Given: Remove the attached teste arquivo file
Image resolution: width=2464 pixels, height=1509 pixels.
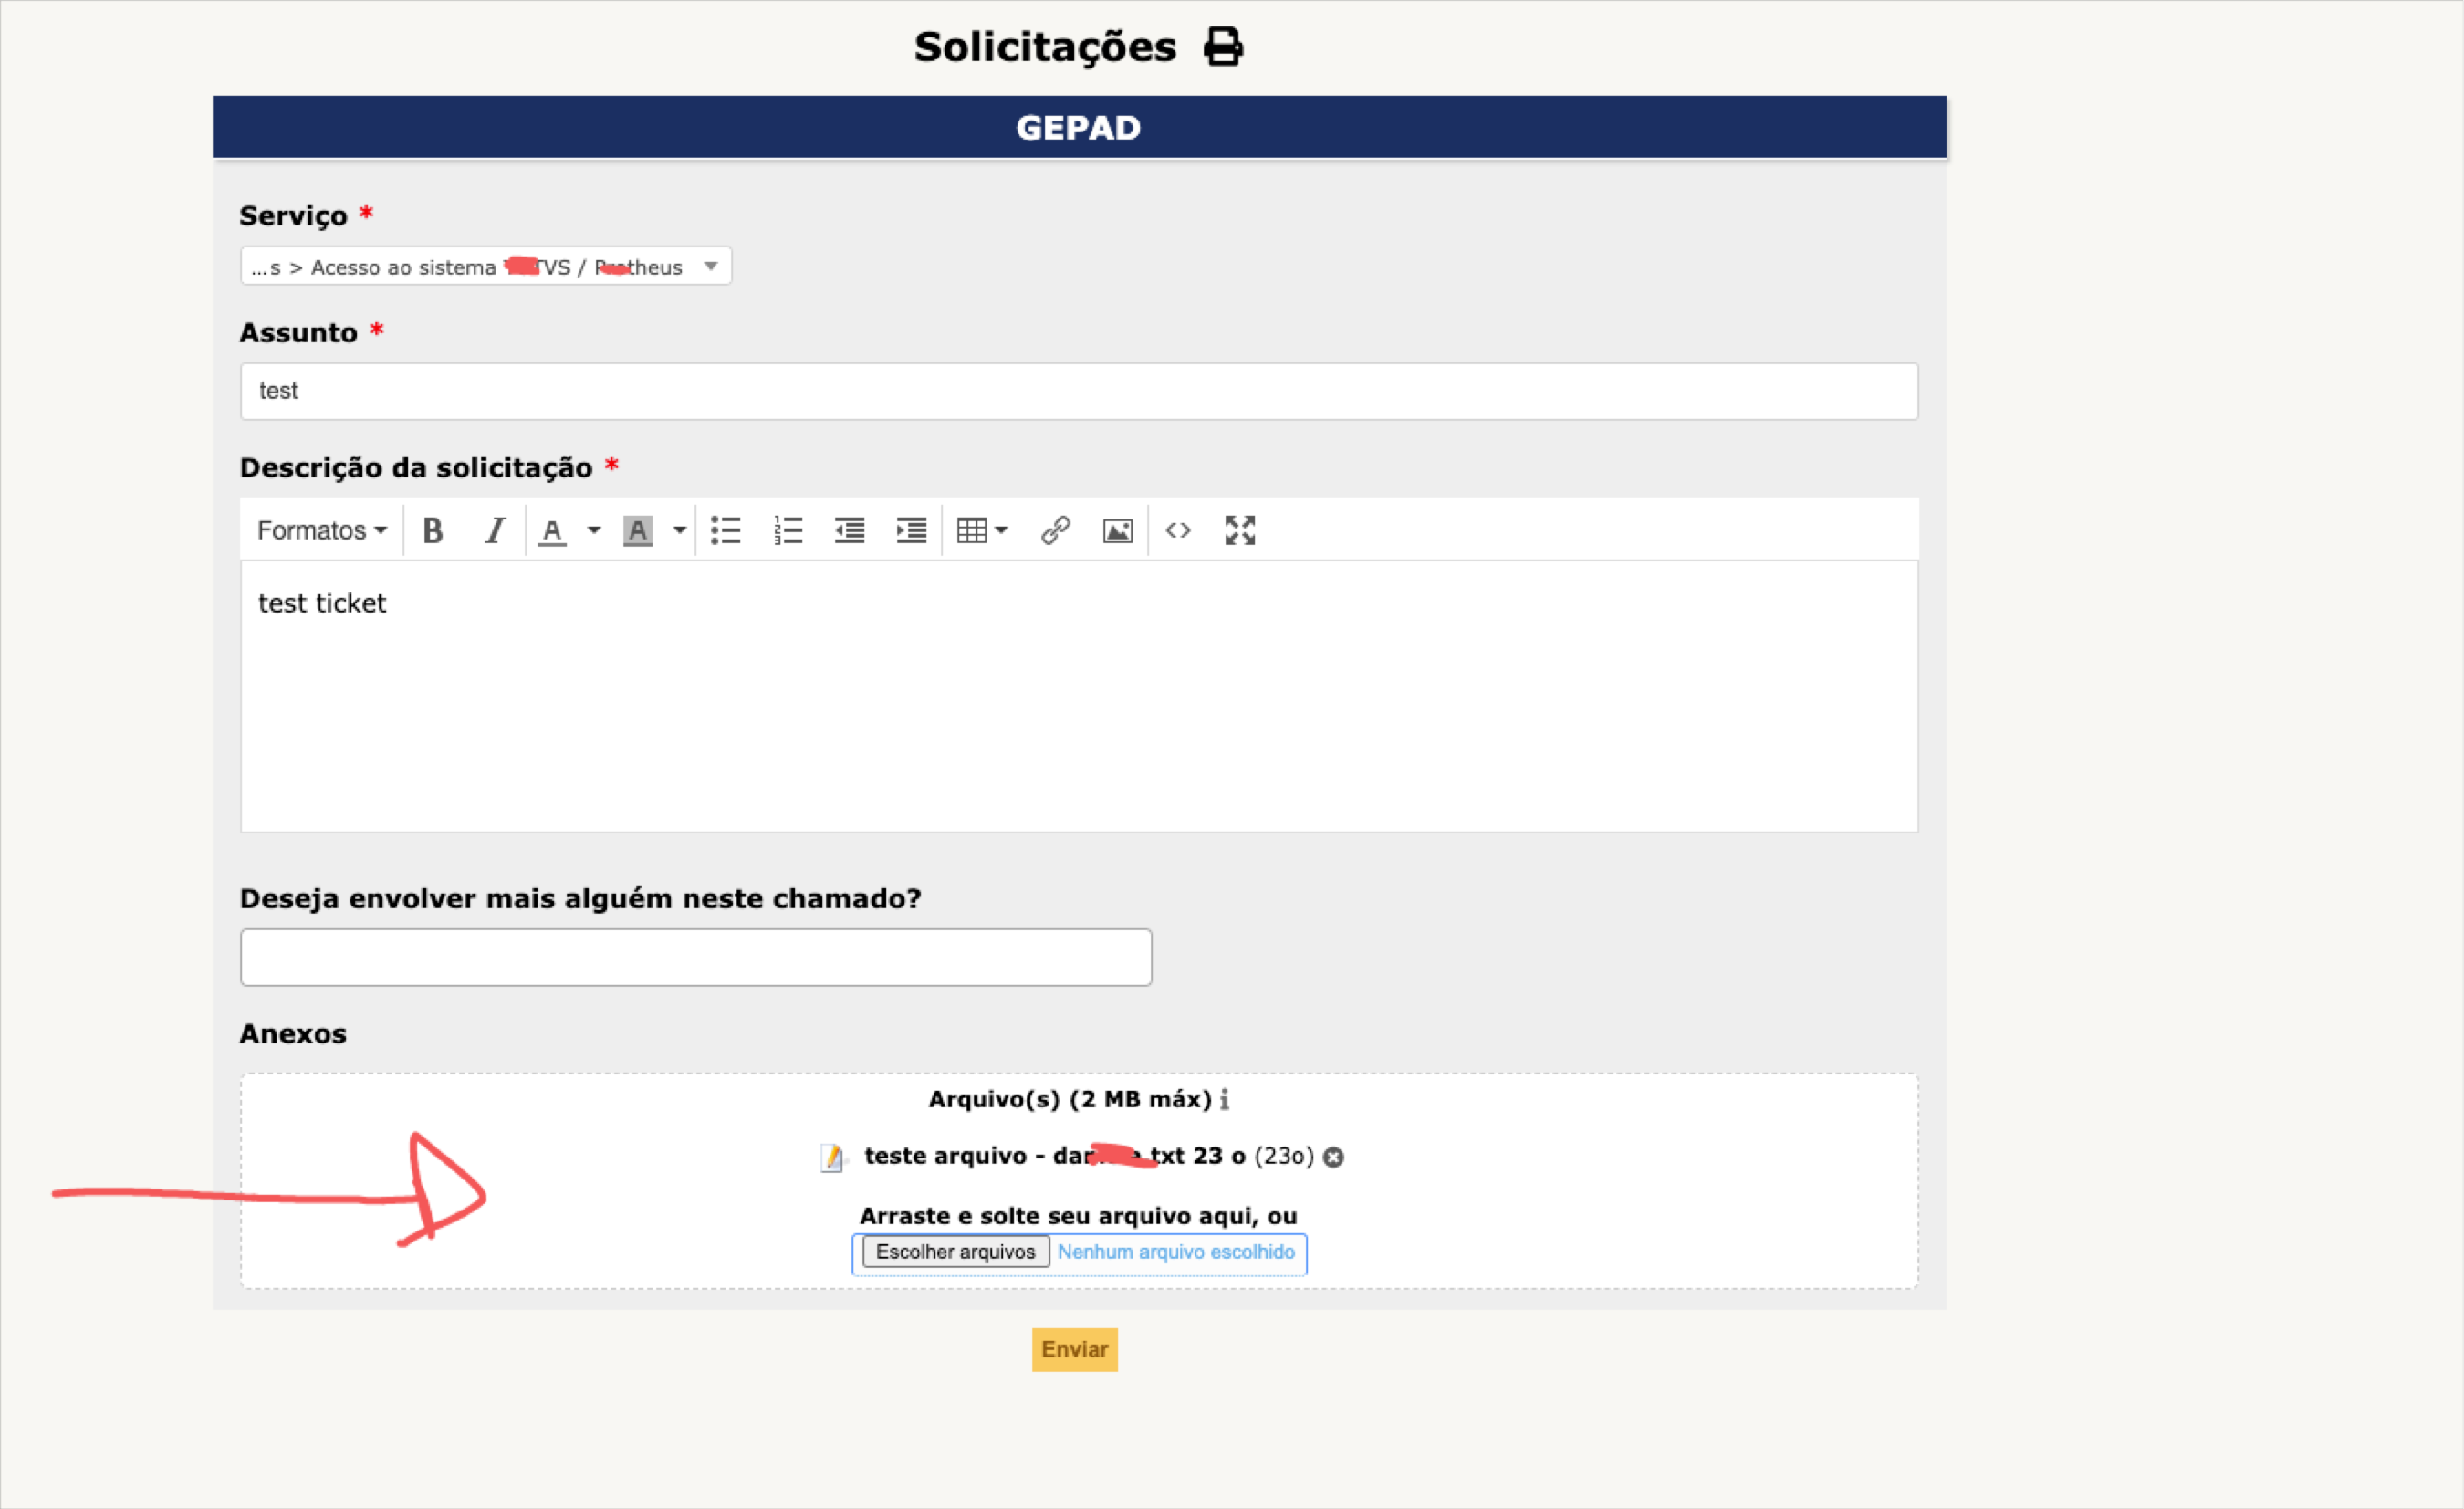Looking at the screenshot, I should coord(1334,1156).
